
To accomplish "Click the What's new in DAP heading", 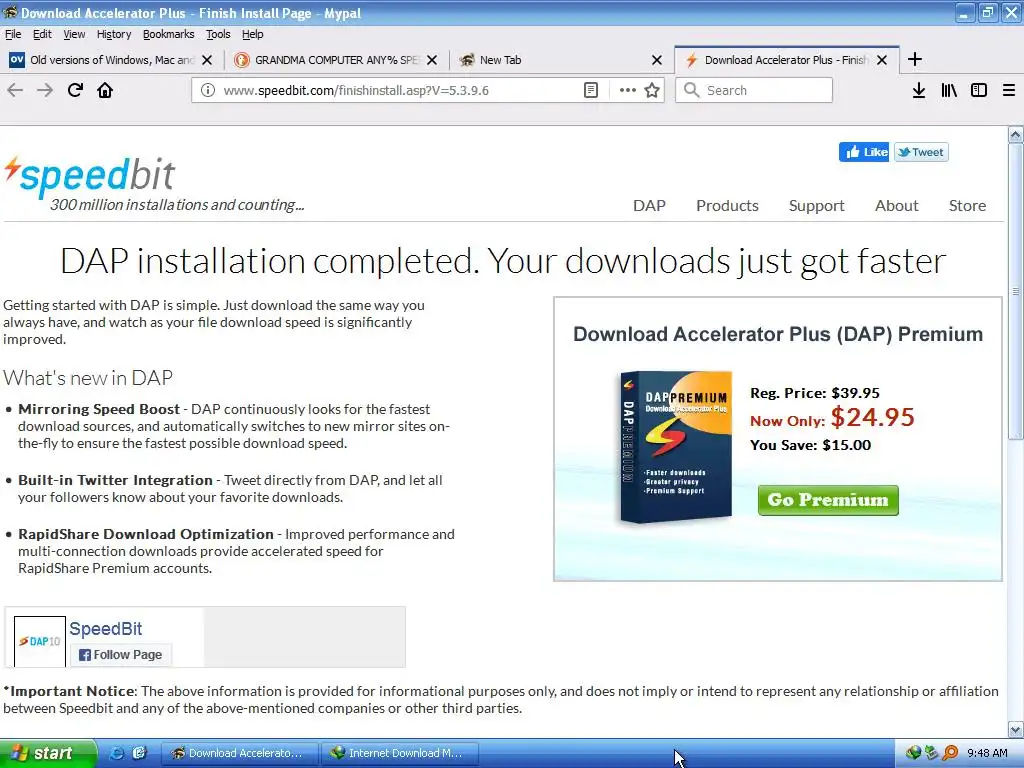I will (88, 377).
